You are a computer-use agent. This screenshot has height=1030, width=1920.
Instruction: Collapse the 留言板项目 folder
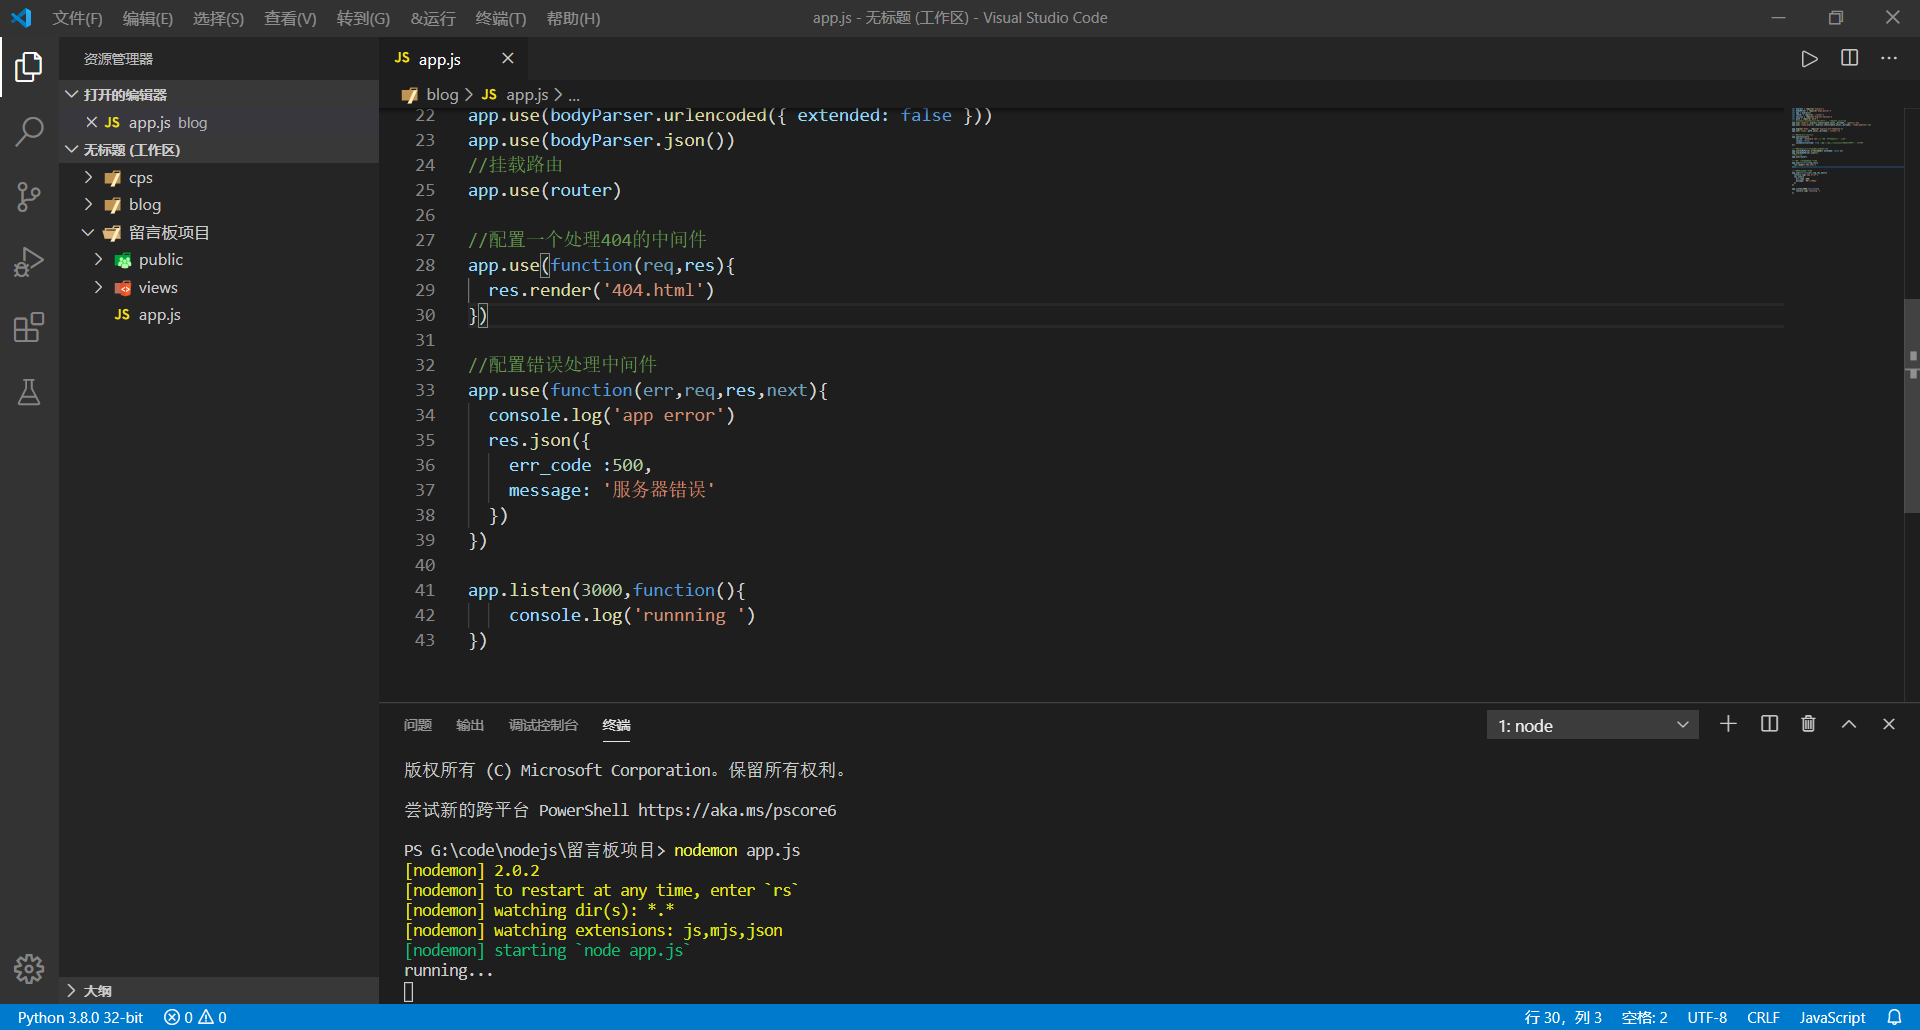tap(88, 232)
